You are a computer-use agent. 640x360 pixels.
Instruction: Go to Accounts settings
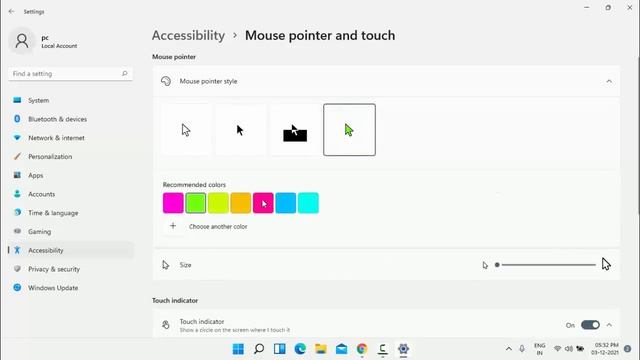tap(70, 194)
